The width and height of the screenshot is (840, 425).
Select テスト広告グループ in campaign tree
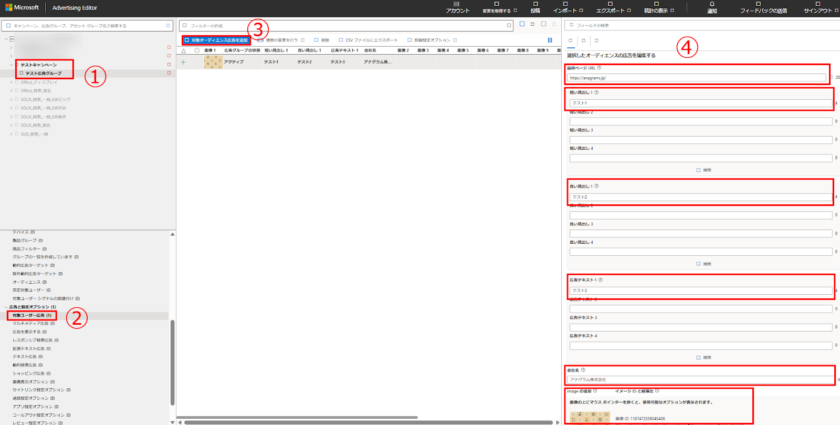click(x=43, y=73)
